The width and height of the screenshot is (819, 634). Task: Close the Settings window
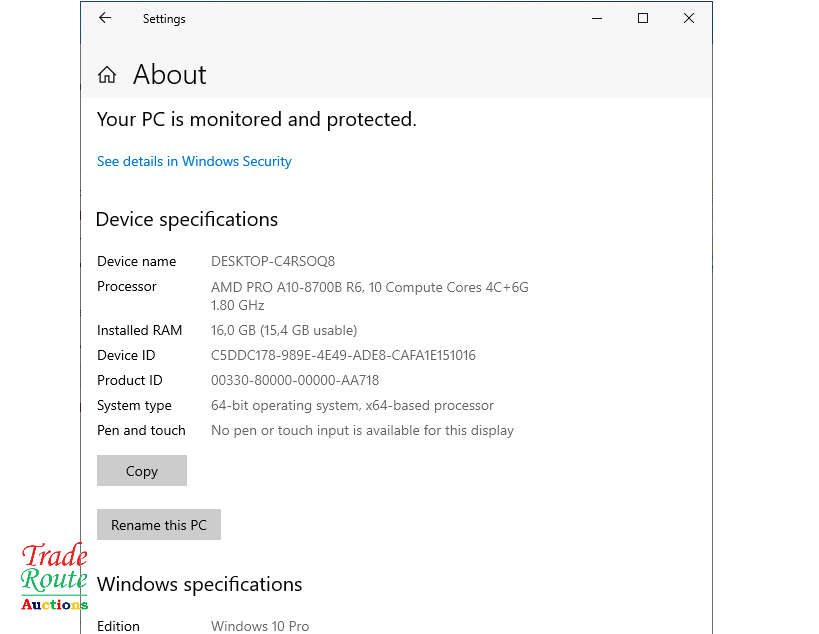689,18
